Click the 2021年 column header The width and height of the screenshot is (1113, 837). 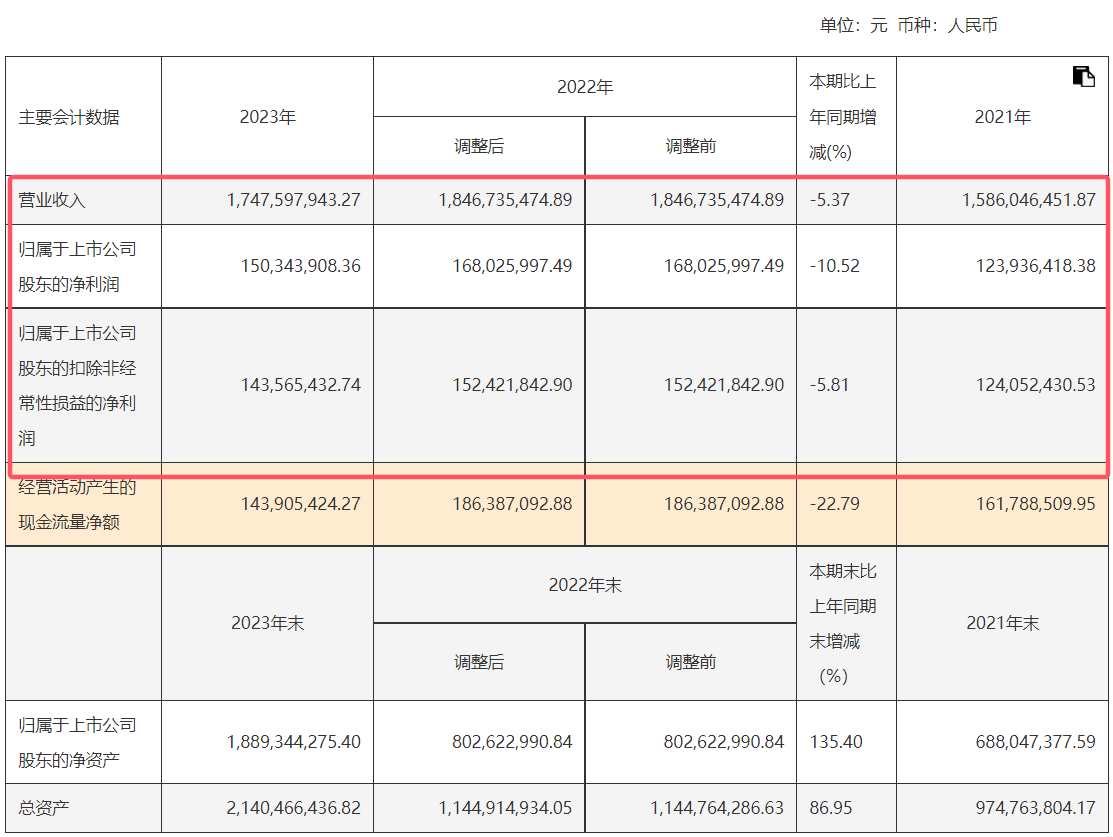point(1002,117)
